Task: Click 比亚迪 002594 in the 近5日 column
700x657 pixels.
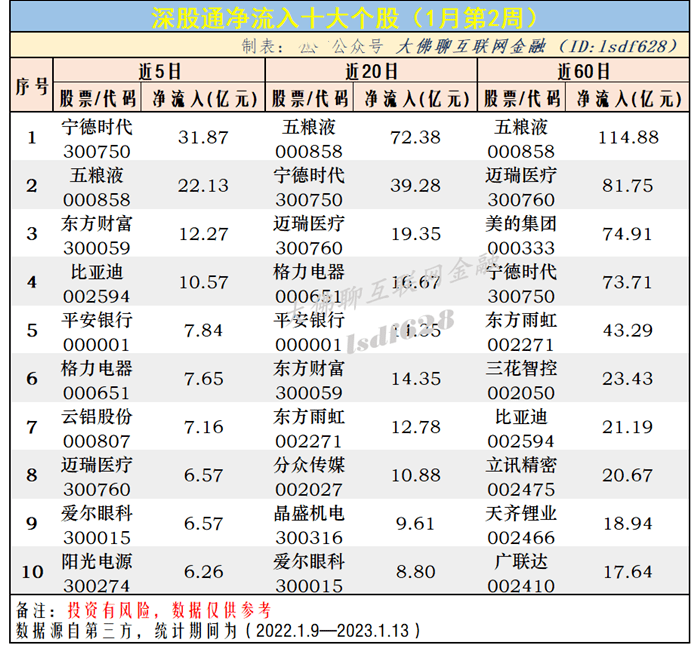Action: coord(97,282)
